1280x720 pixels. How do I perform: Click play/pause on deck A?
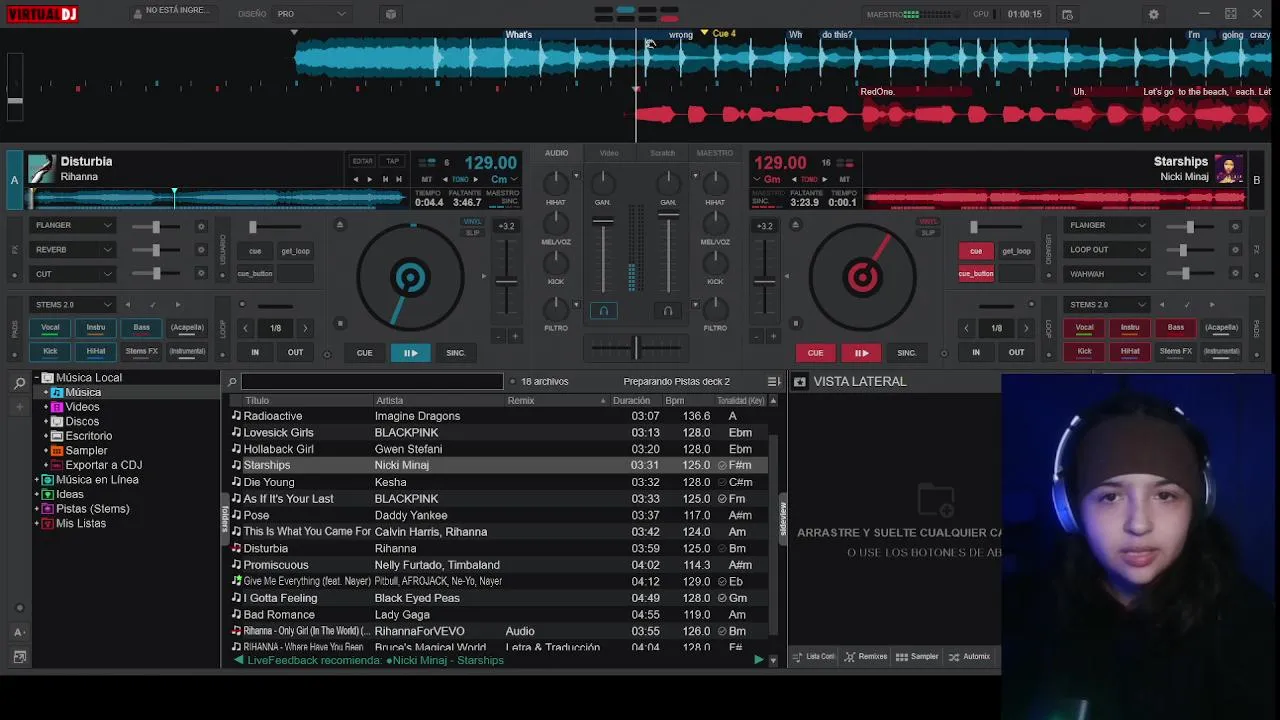(x=410, y=353)
